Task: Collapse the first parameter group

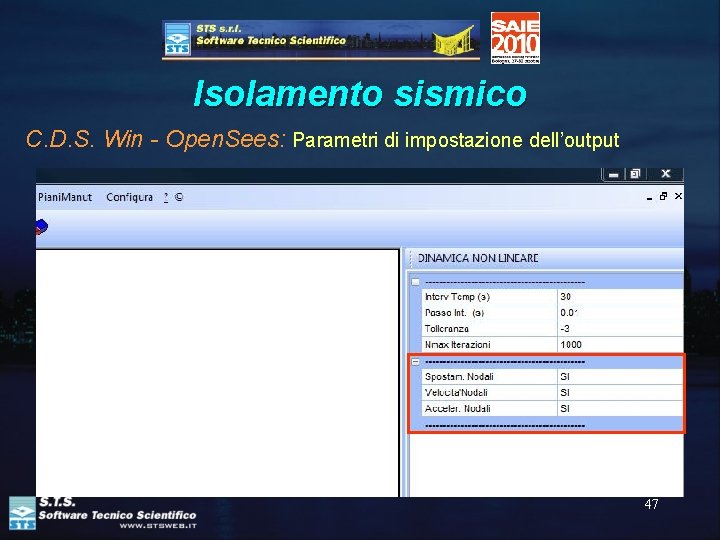Action: pyautogui.click(x=416, y=282)
